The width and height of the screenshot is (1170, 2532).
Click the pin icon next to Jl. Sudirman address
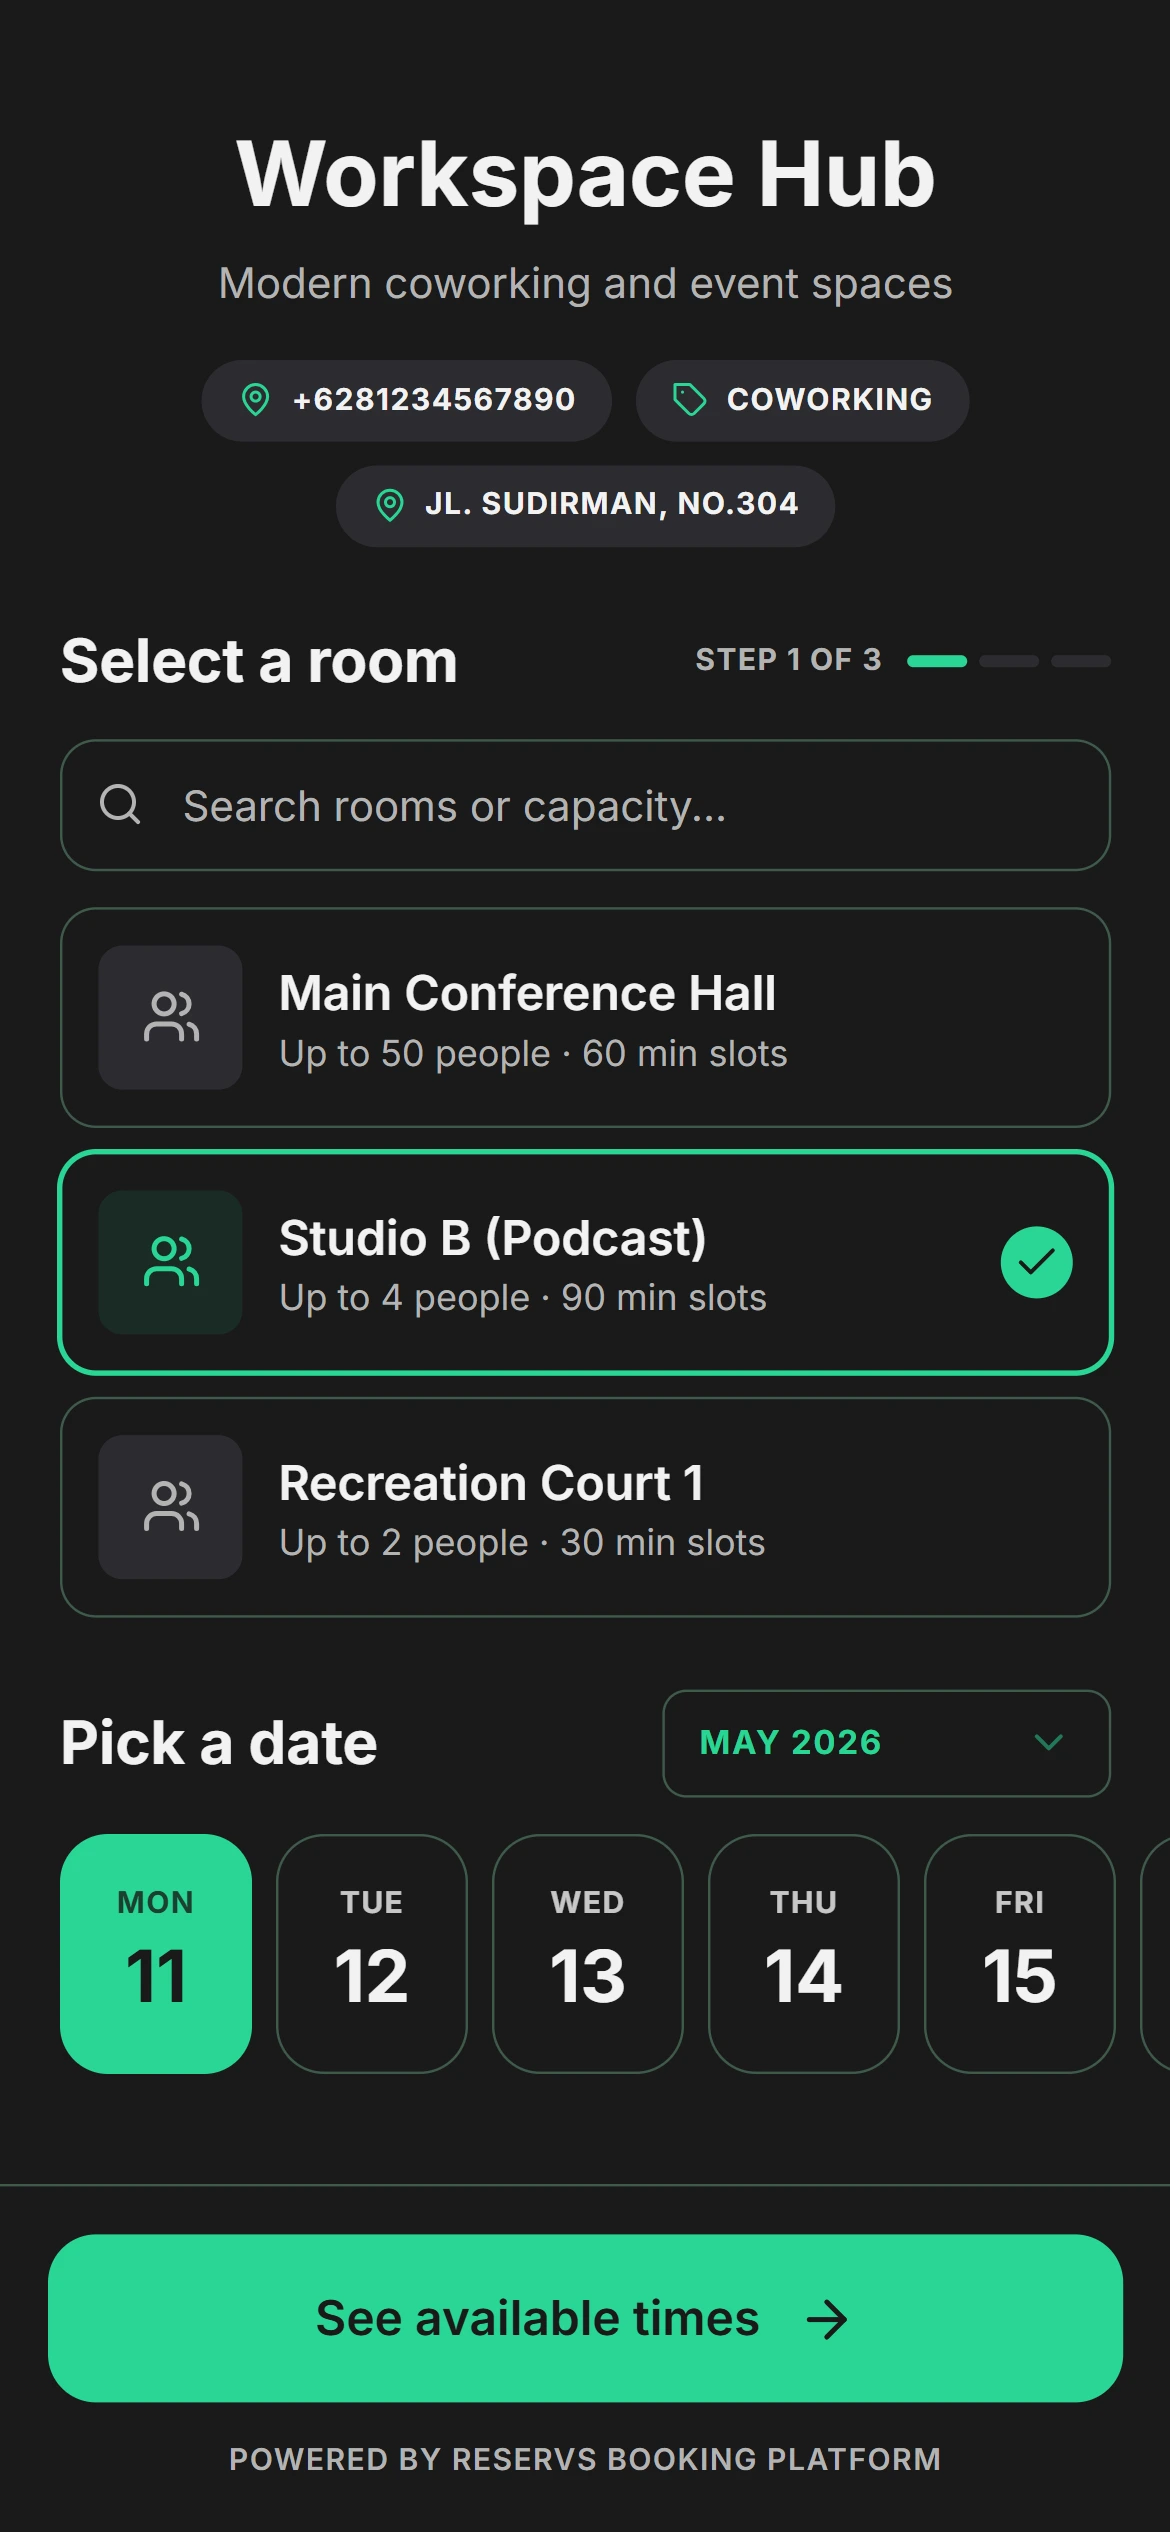pyautogui.click(x=389, y=505)
